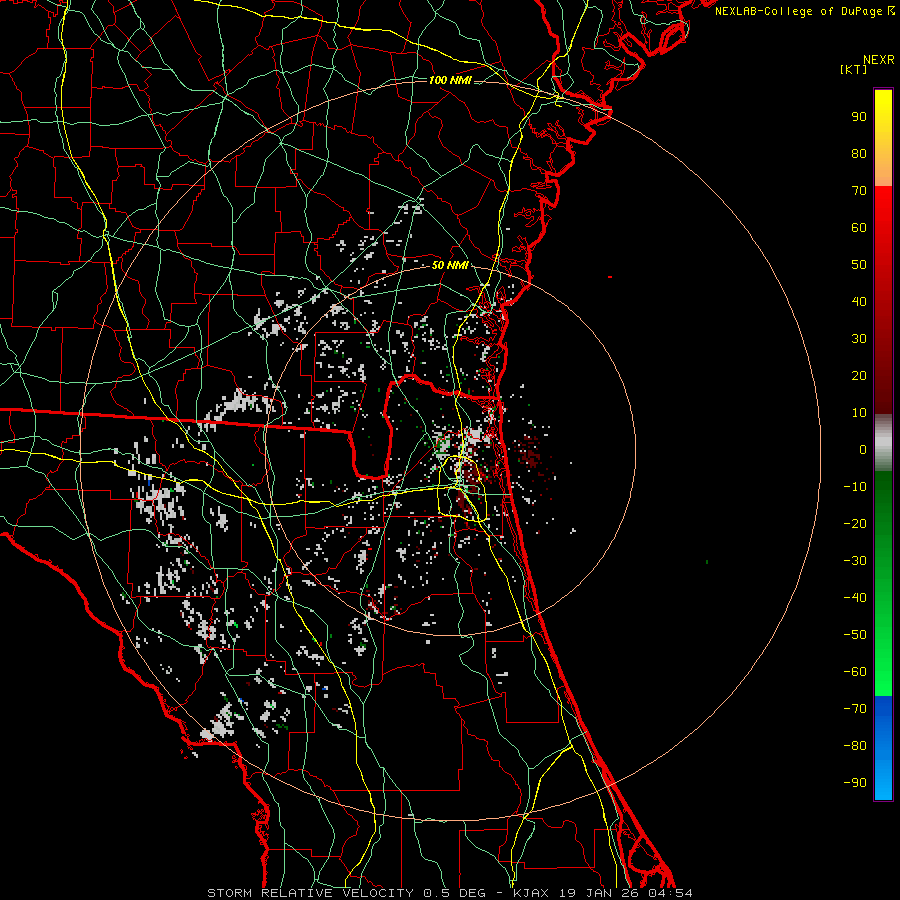Click the -50 value on the velocity scale
This screenshot has width=900, height=900.
[x=855, y=635]
